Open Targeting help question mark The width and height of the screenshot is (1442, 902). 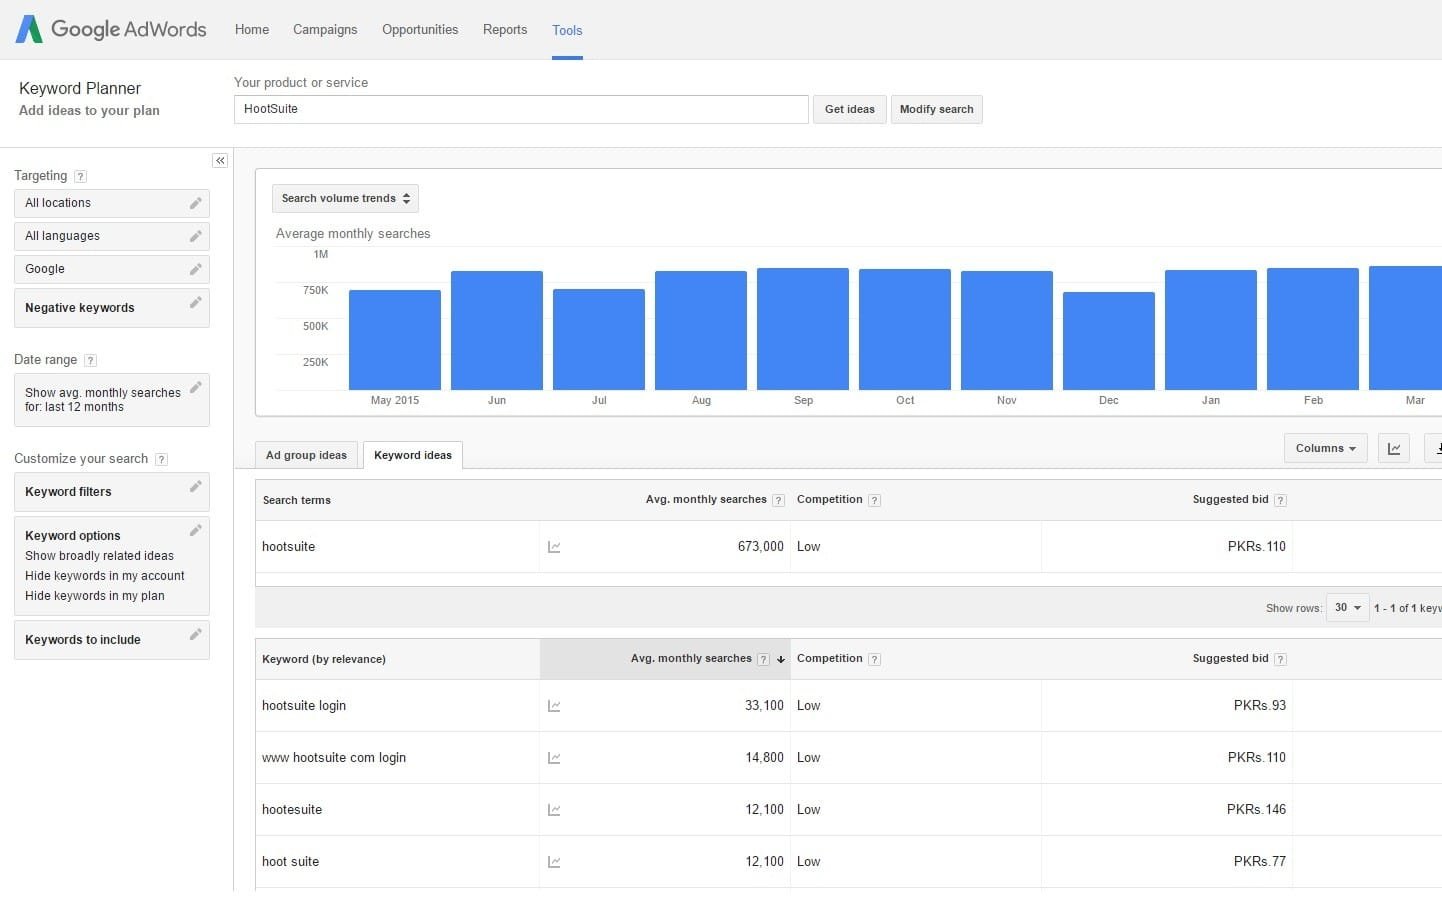pos(81,176)
